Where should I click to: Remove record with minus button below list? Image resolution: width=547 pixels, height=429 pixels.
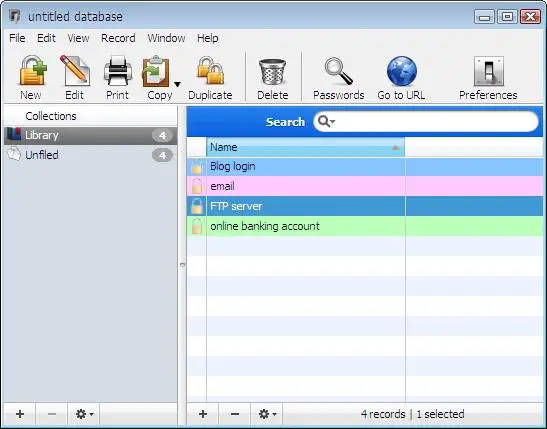click(x=235, y=414)
